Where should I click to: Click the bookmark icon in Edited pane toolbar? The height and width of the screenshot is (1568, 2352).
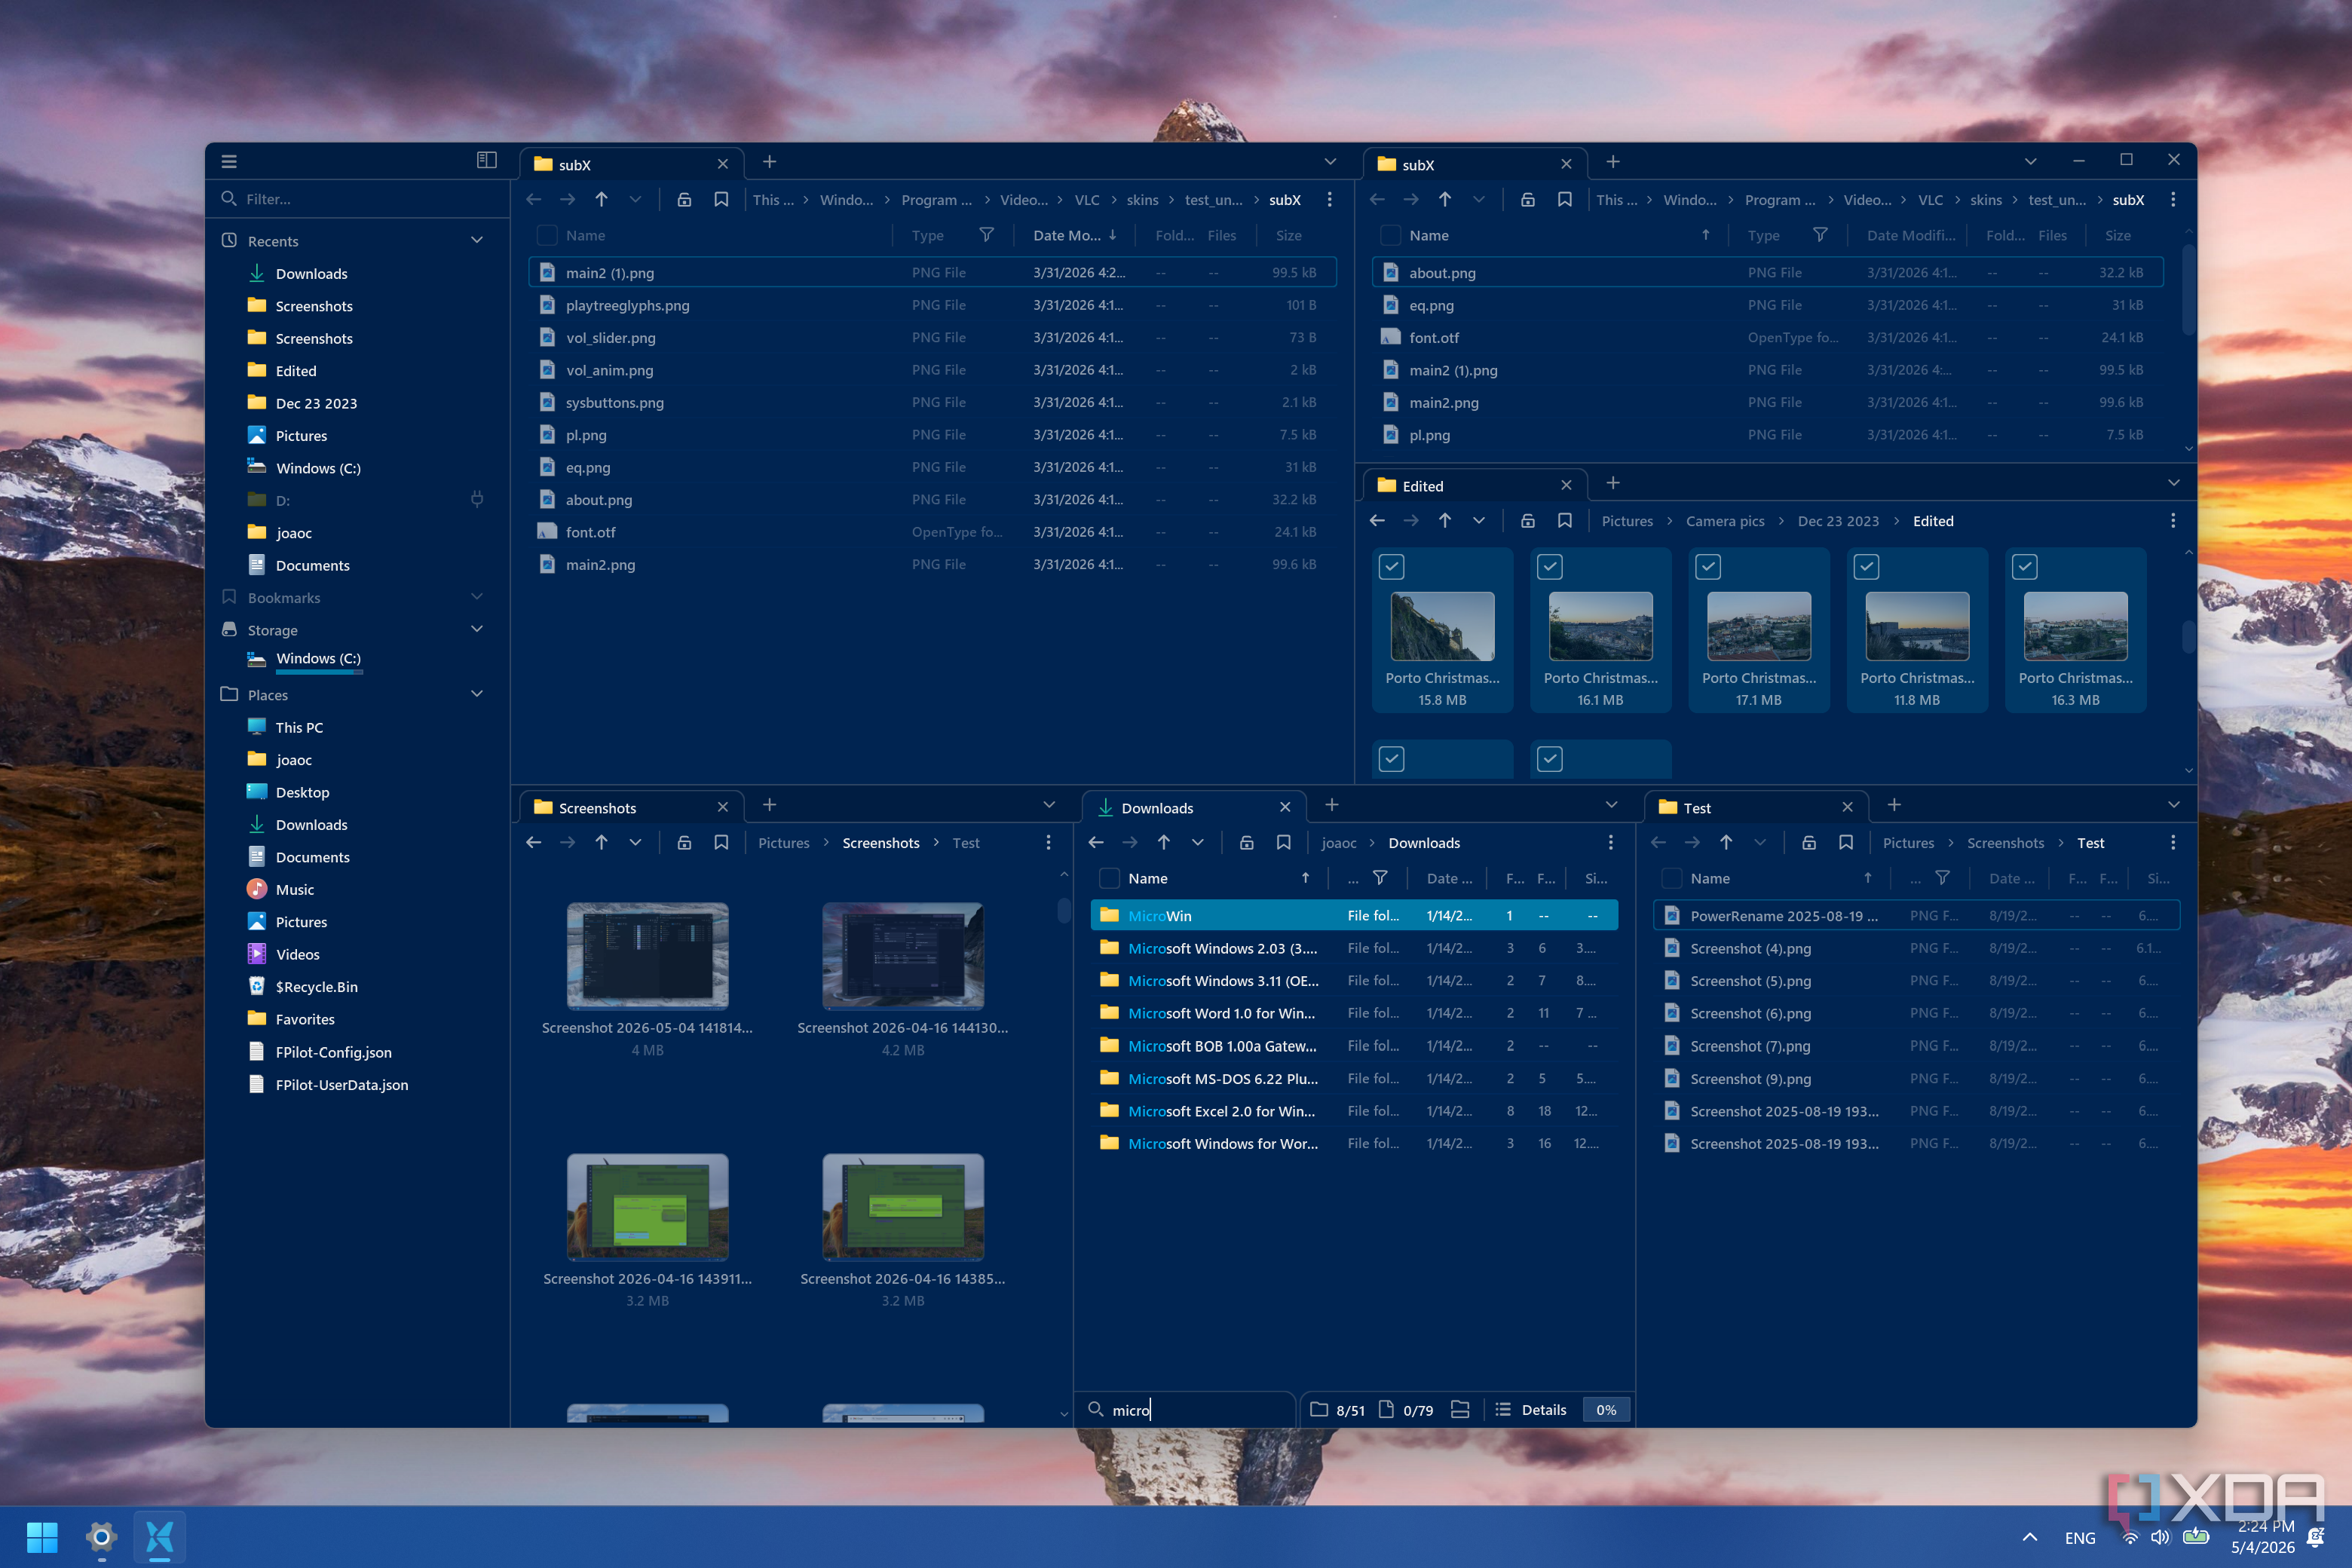coord(1565,521)
